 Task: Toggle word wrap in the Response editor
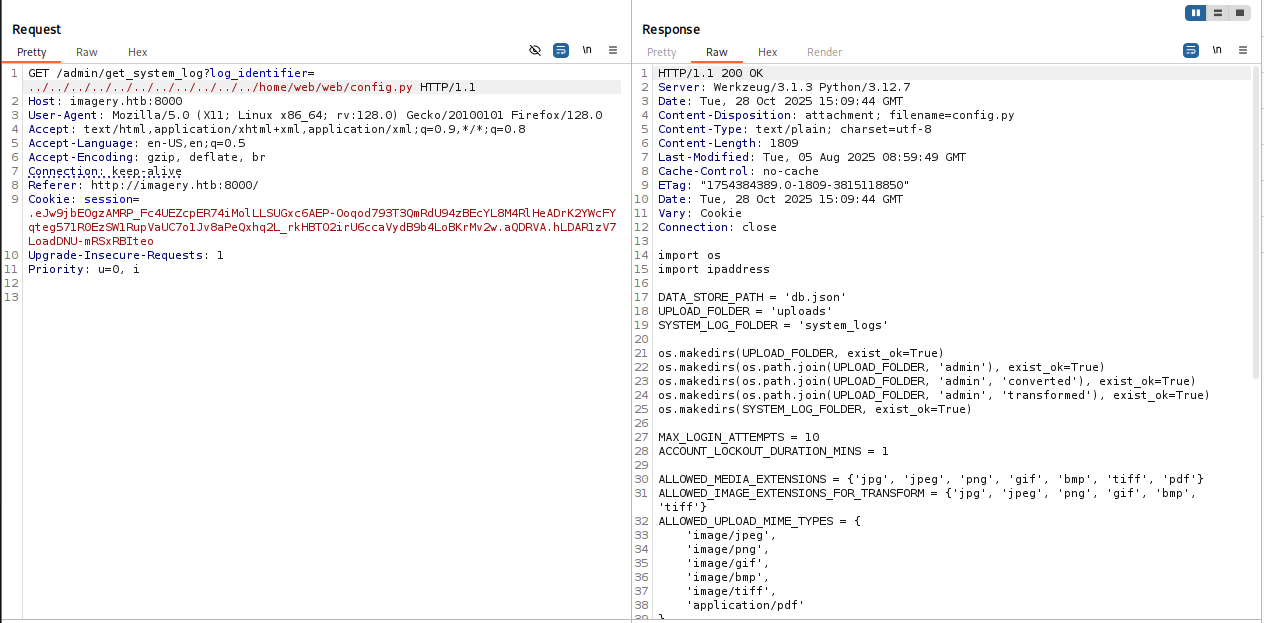[x=1190, y=49]
